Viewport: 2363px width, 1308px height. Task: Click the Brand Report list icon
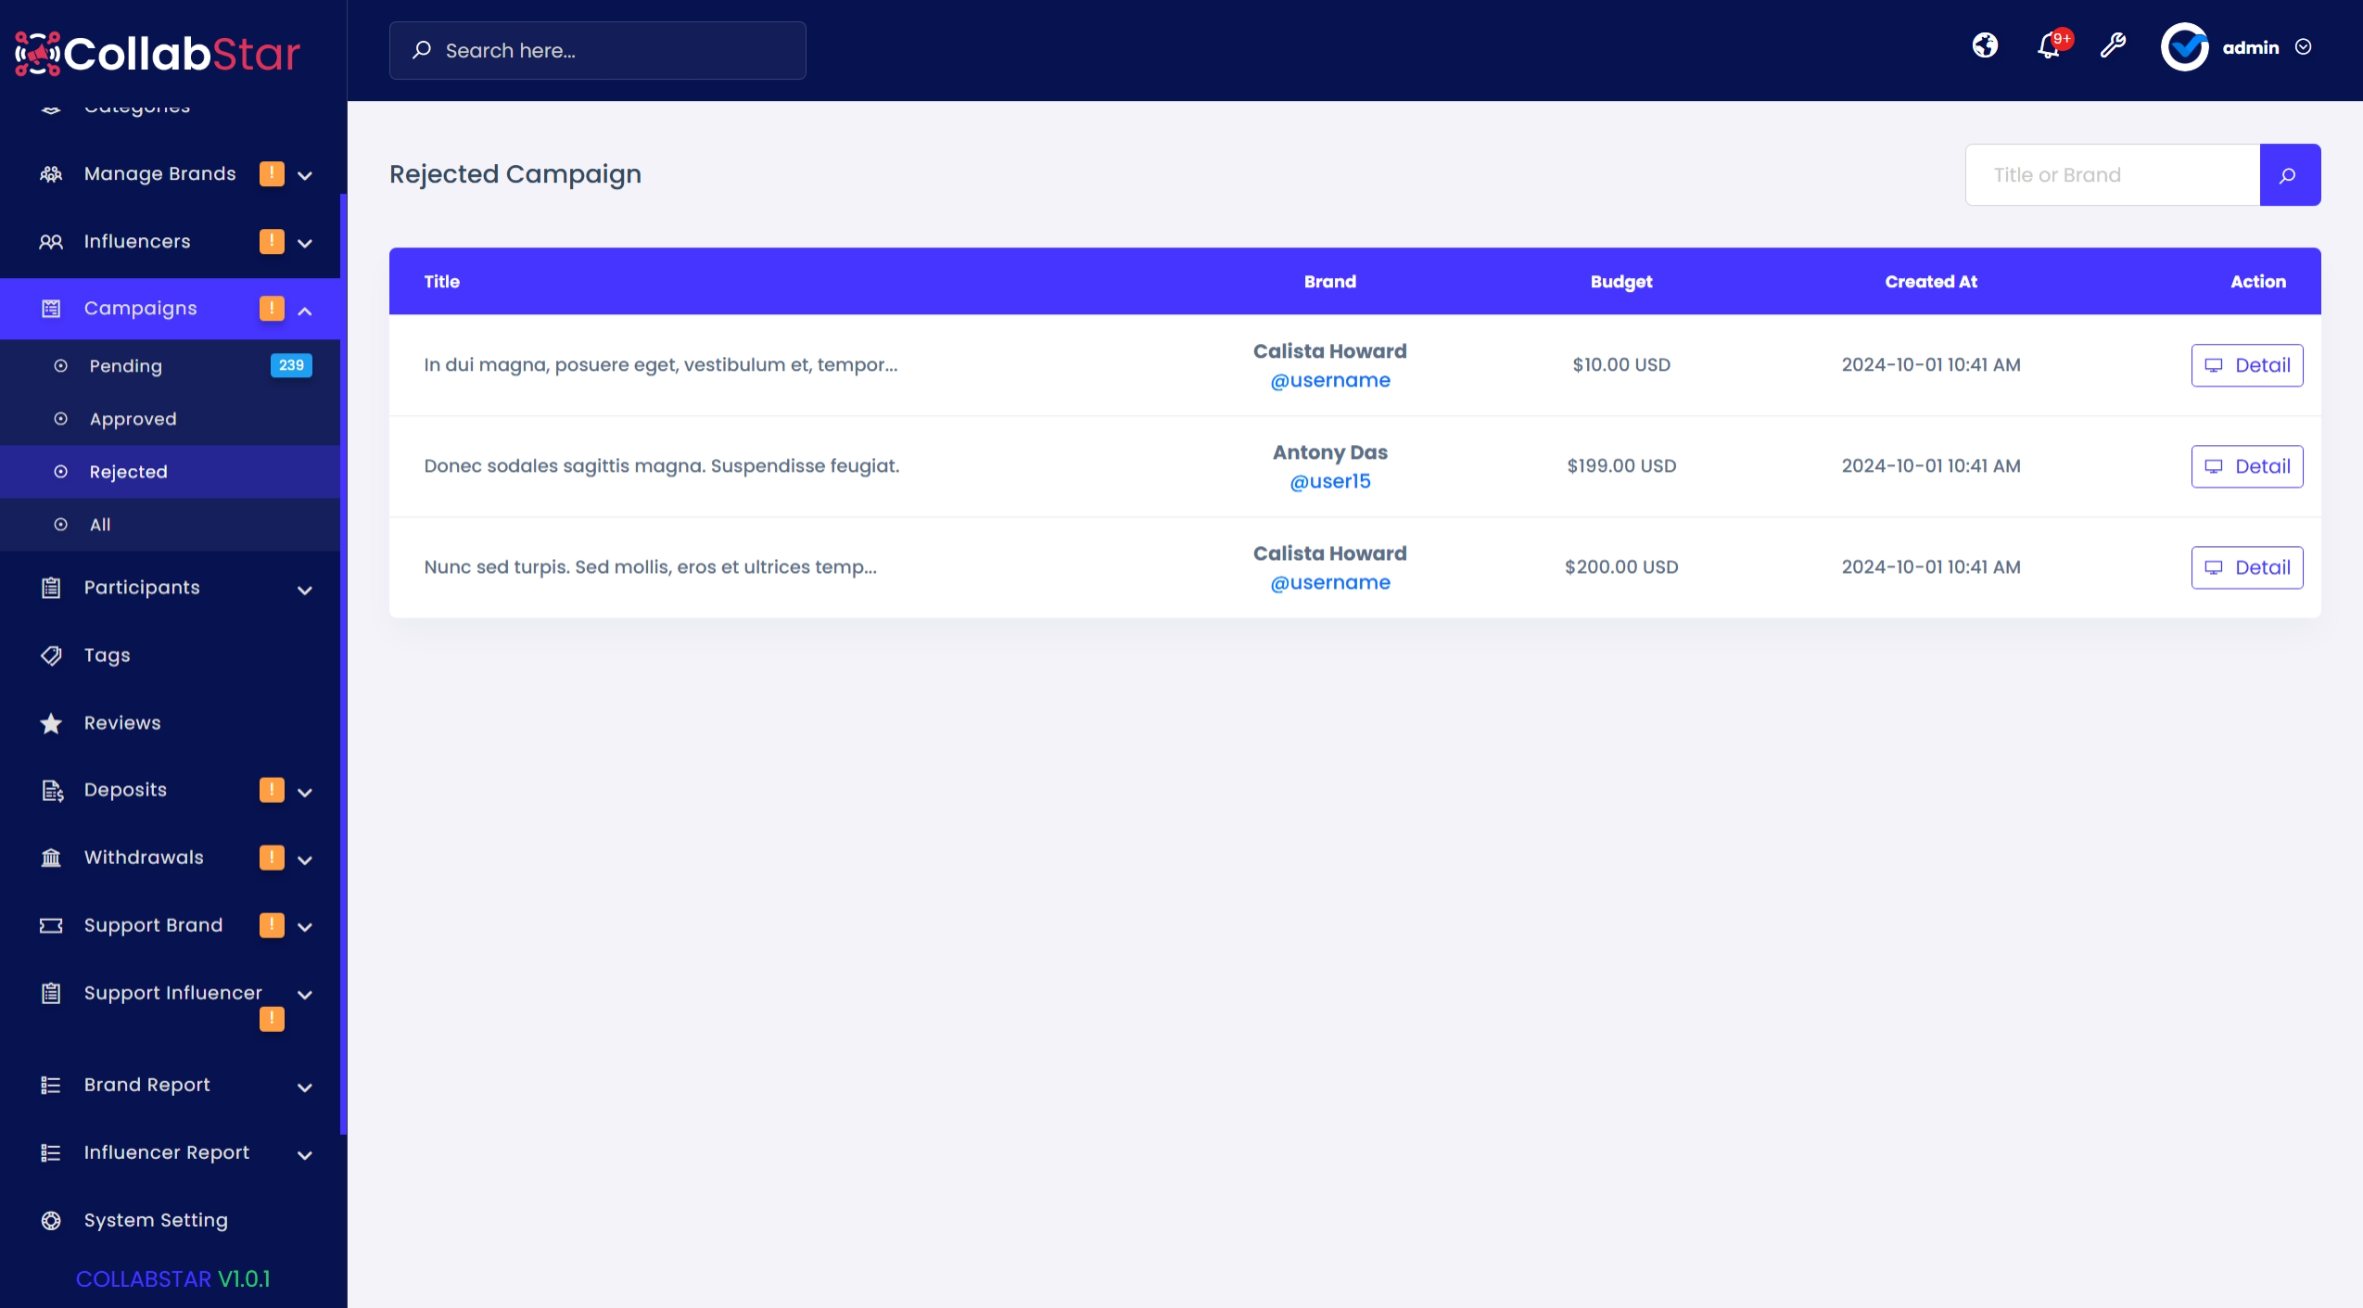coord(51,1085)
